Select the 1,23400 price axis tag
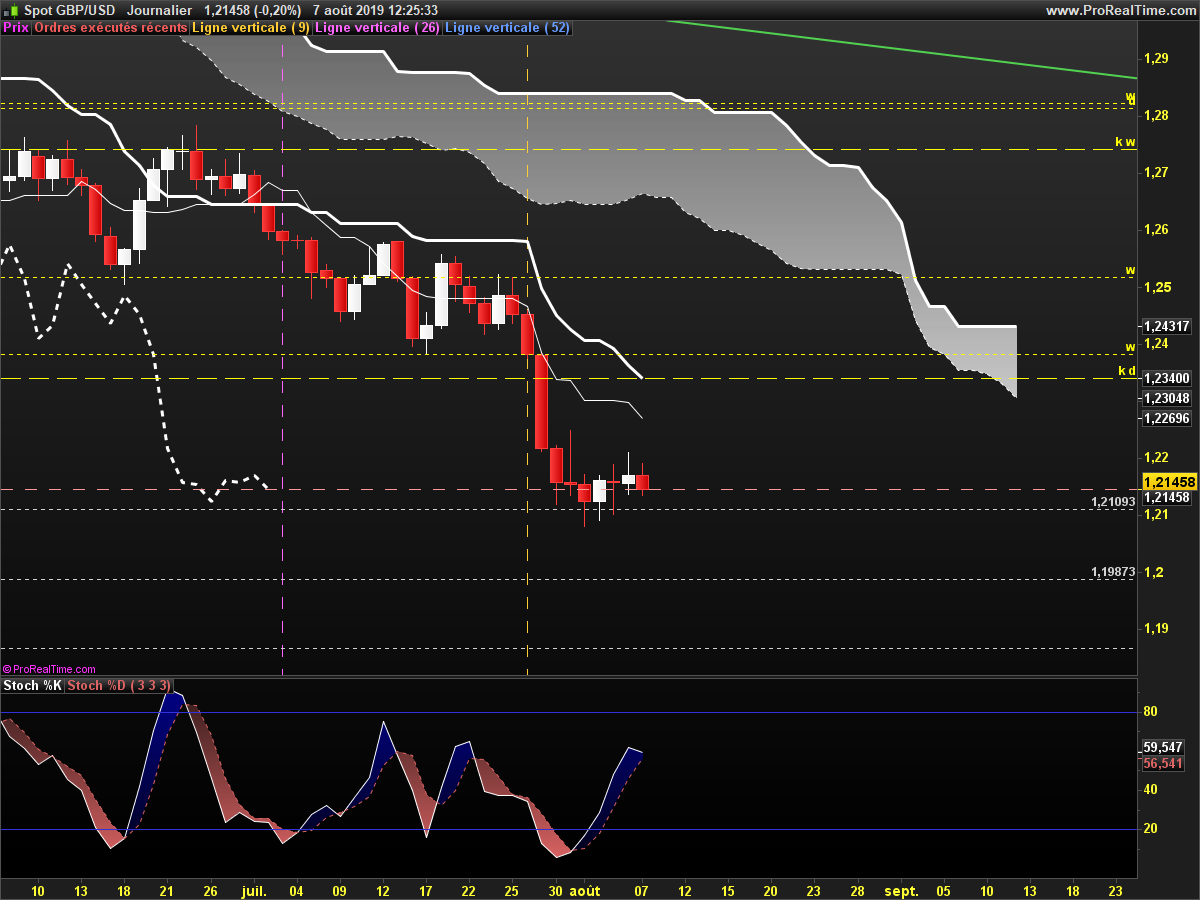Screen dimensions: 1200x900 (x=1167, y=378)
